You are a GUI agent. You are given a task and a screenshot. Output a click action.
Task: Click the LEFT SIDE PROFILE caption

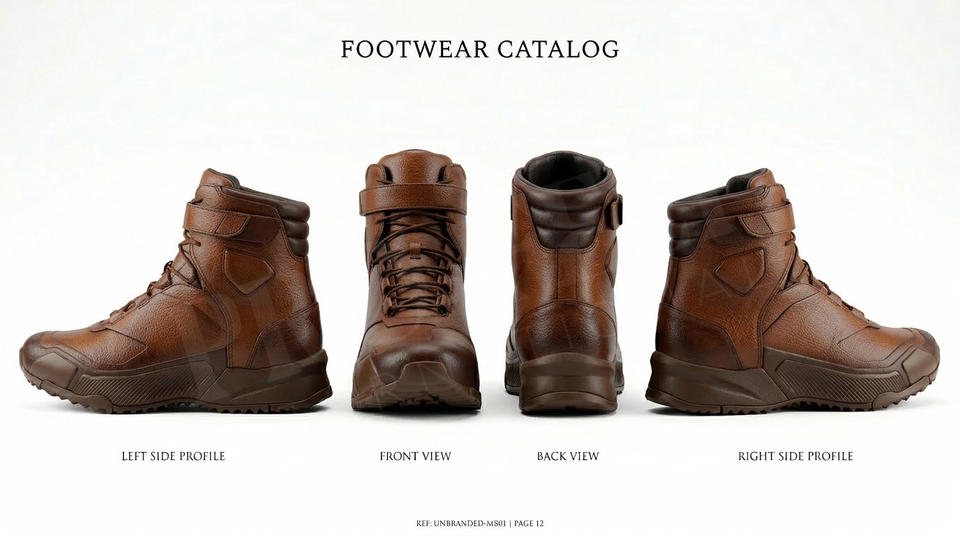173,456
